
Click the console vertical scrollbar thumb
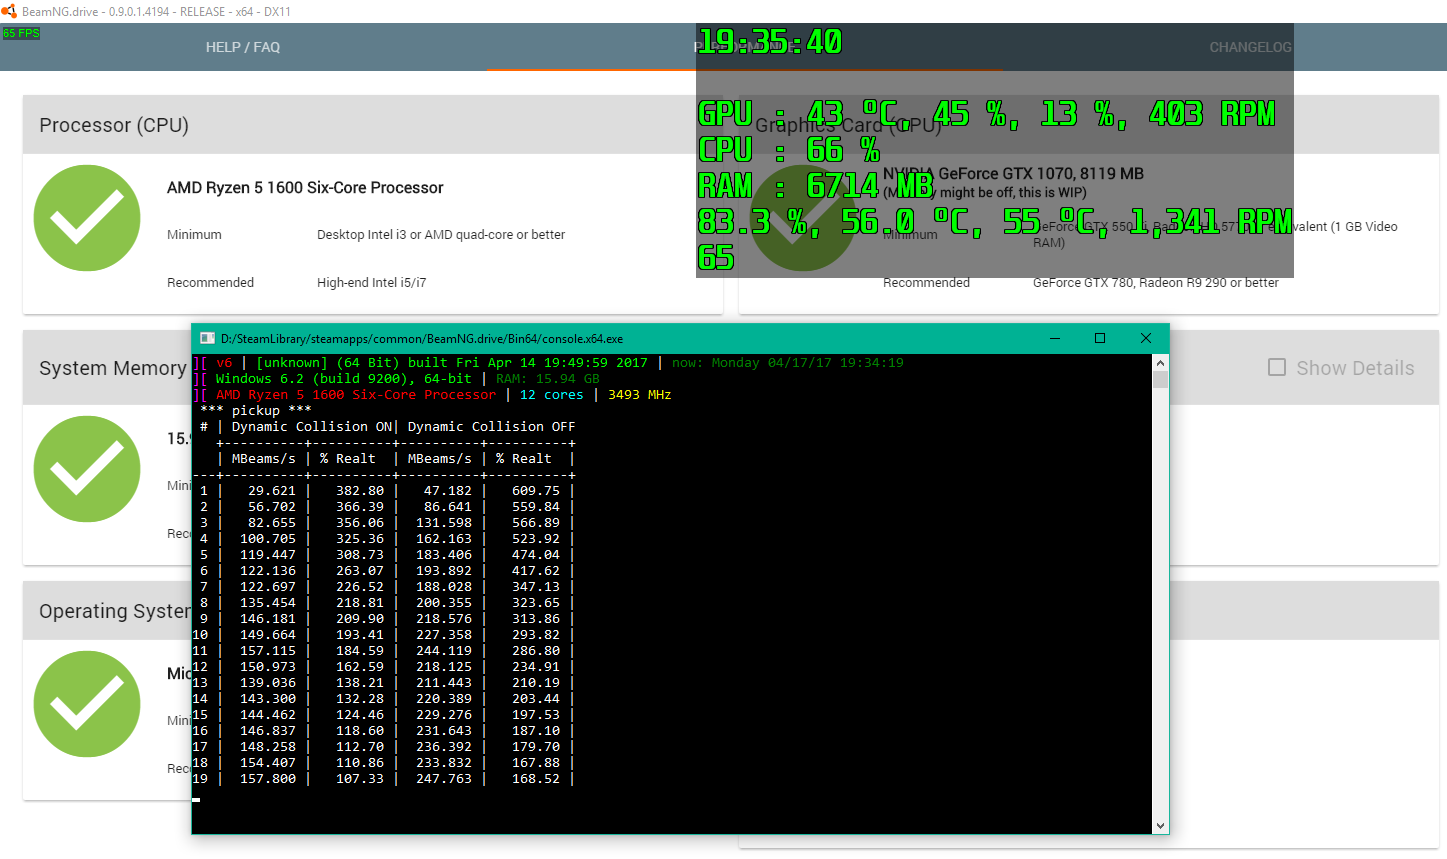[x=1160, y=379]
